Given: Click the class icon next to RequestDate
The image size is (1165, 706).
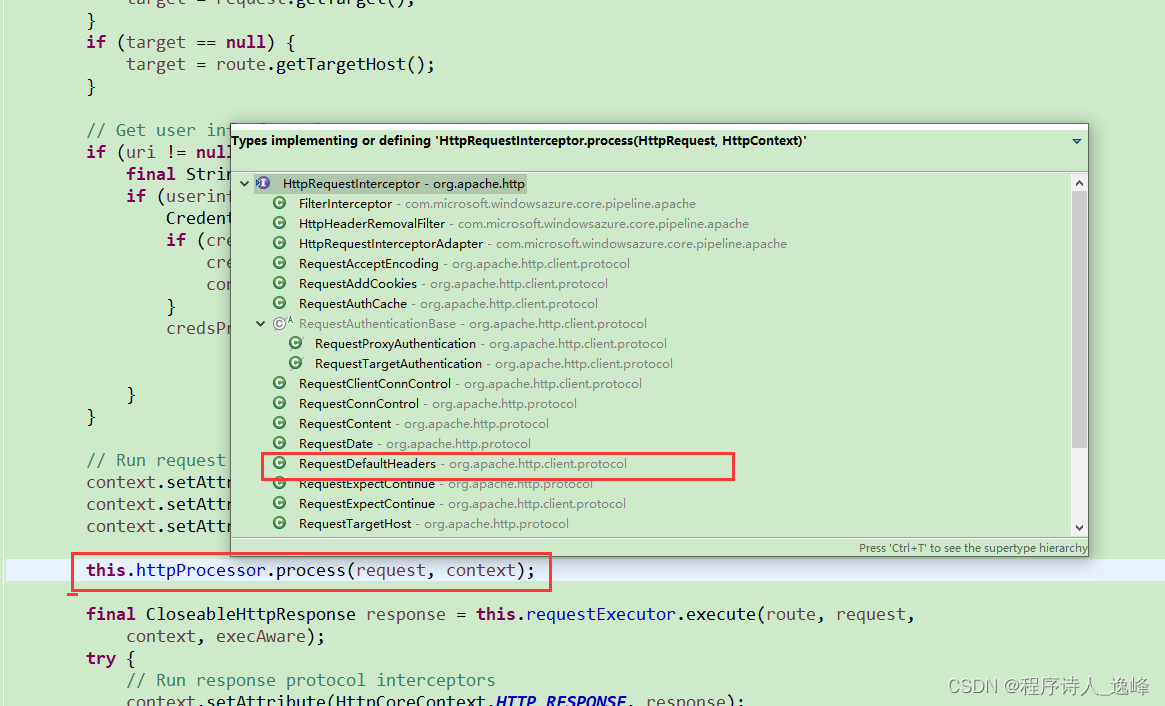Looking at the screenshot, I should pyautogui.click(x=280, y=443).
